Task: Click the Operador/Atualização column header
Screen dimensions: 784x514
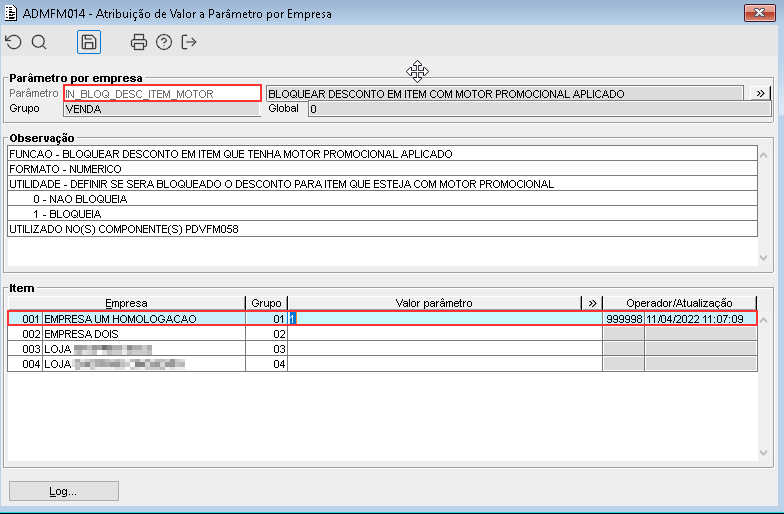Action: [680, 303]
